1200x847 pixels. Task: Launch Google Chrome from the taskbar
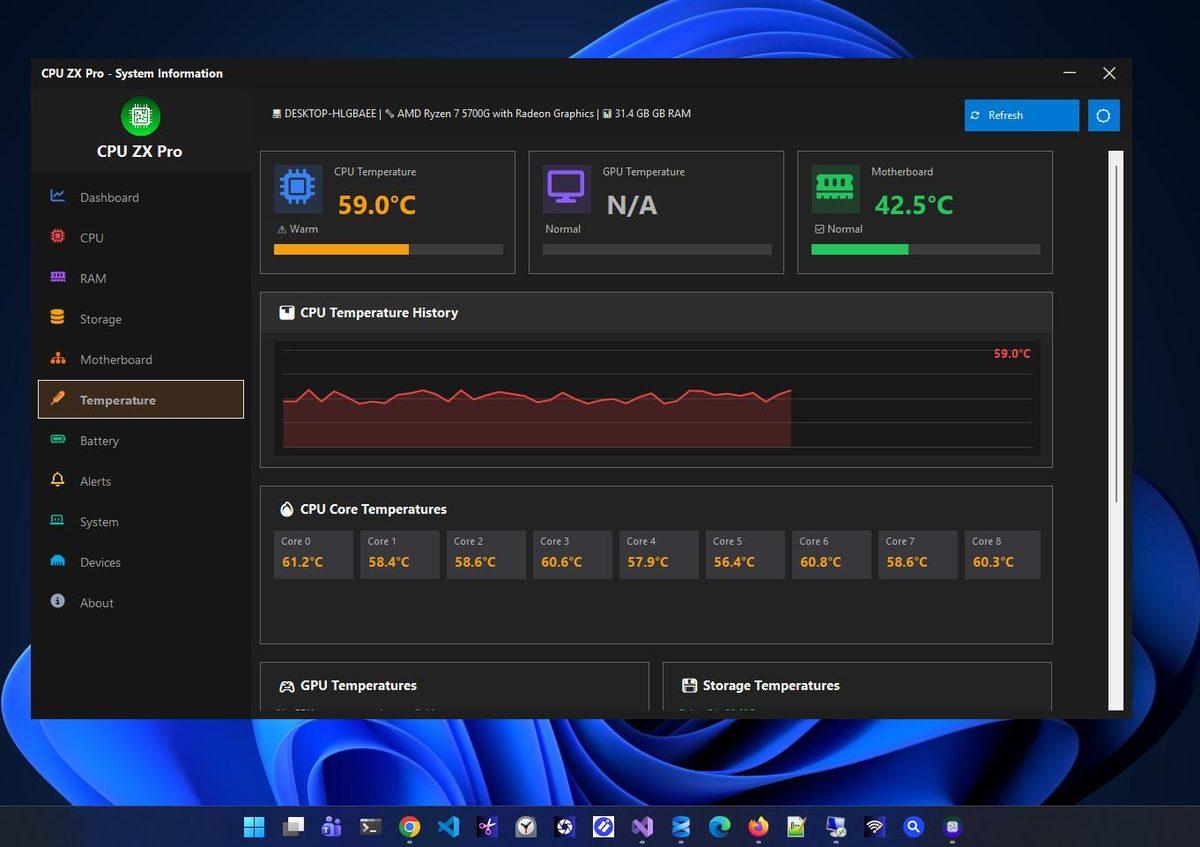pyautogui.click(x=409, y=827)
